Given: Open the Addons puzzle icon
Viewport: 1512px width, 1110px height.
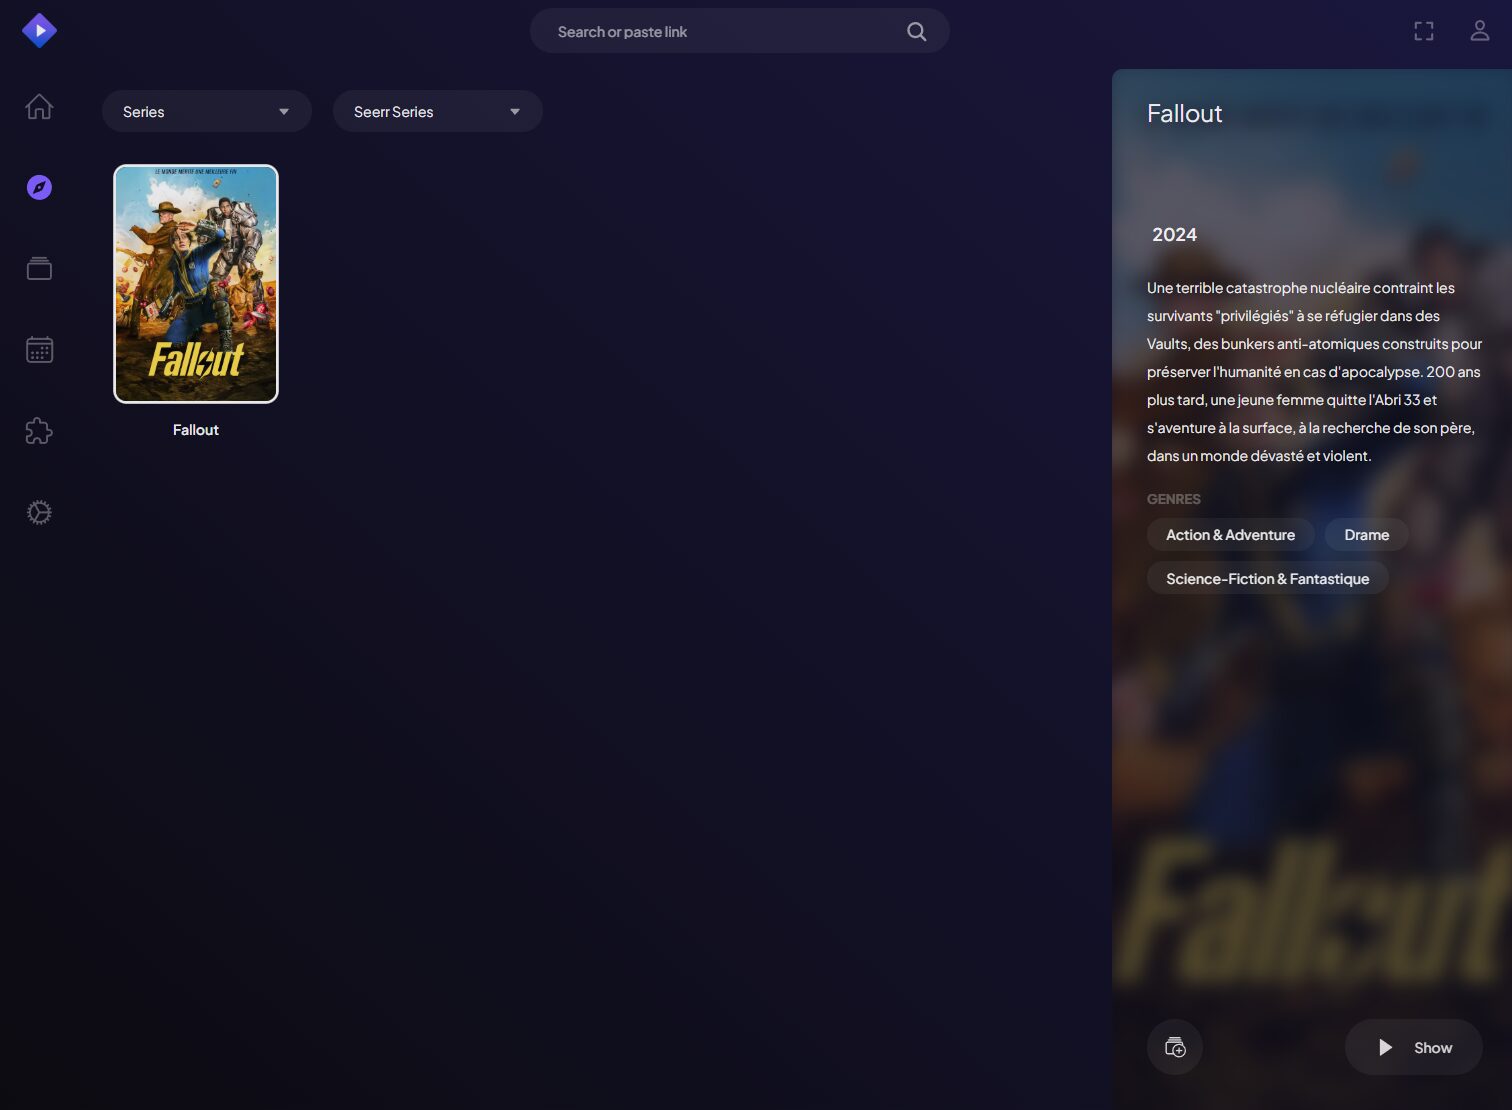Looking at the screenshot, I should click(39, 431).
